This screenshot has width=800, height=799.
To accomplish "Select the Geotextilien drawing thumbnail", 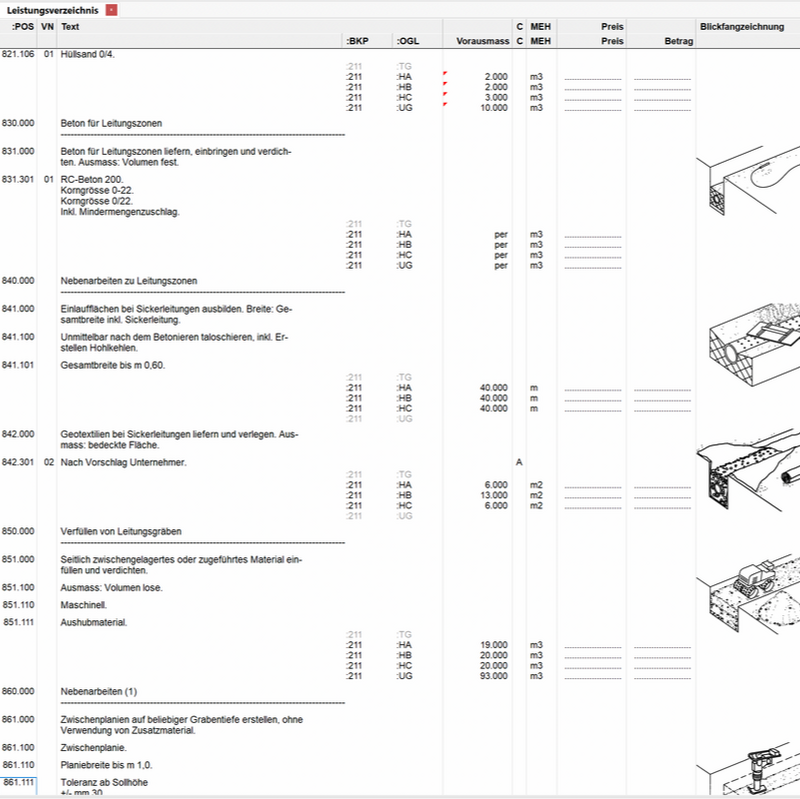I will [x=748, y=470].
